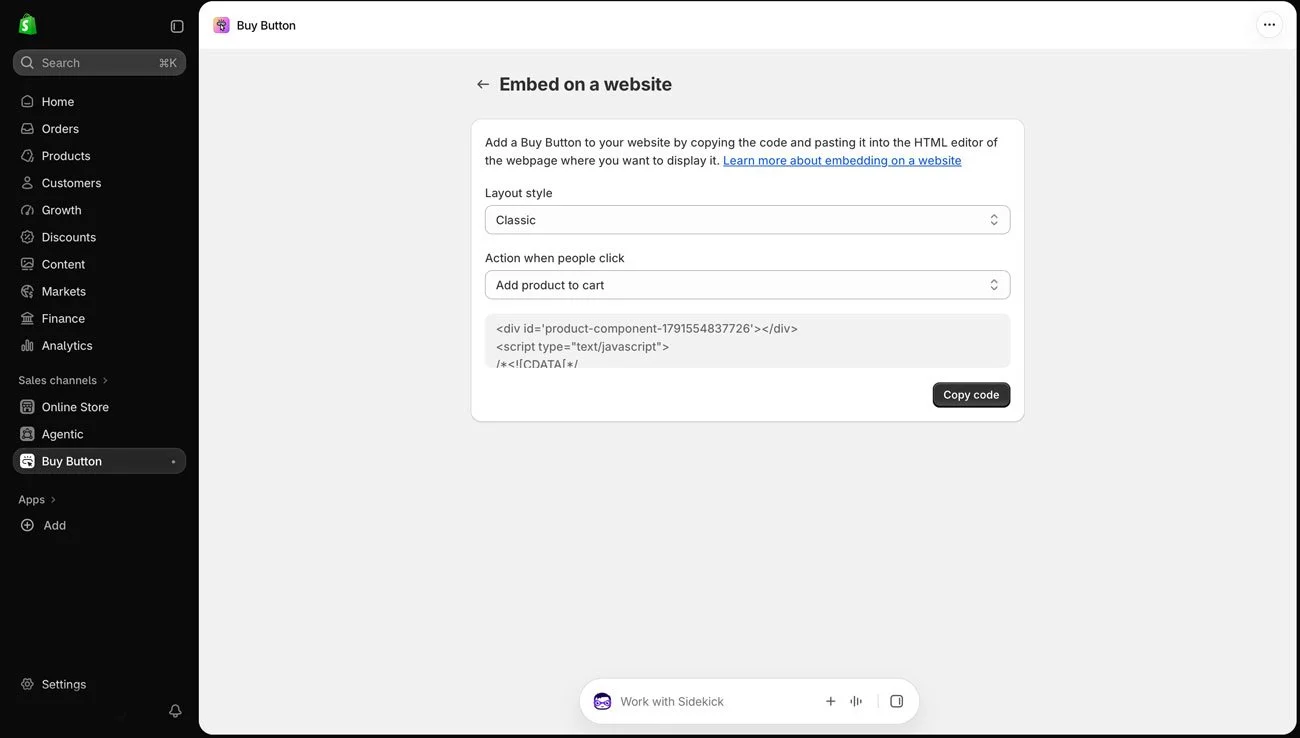Click the search magnifier icon
The image size is (1300, 738).
[x=27, y=63]
